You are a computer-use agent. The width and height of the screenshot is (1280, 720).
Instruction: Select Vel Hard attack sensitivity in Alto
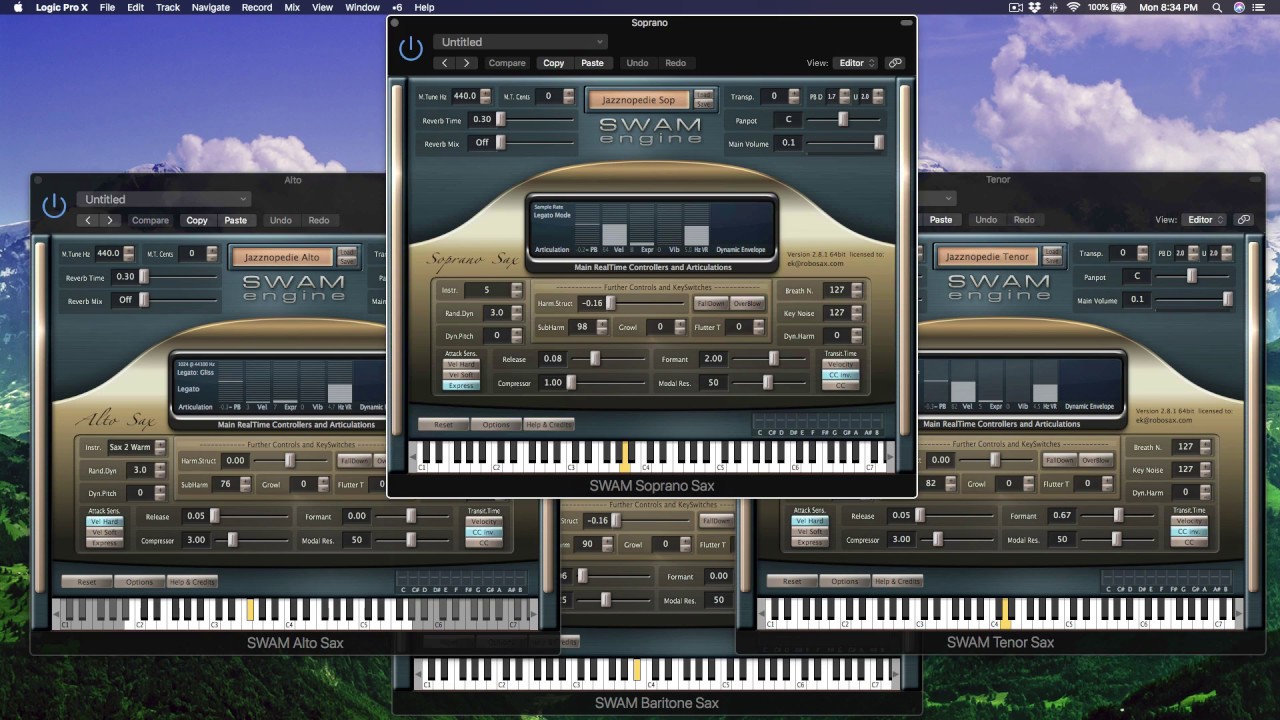click(106, 521)
